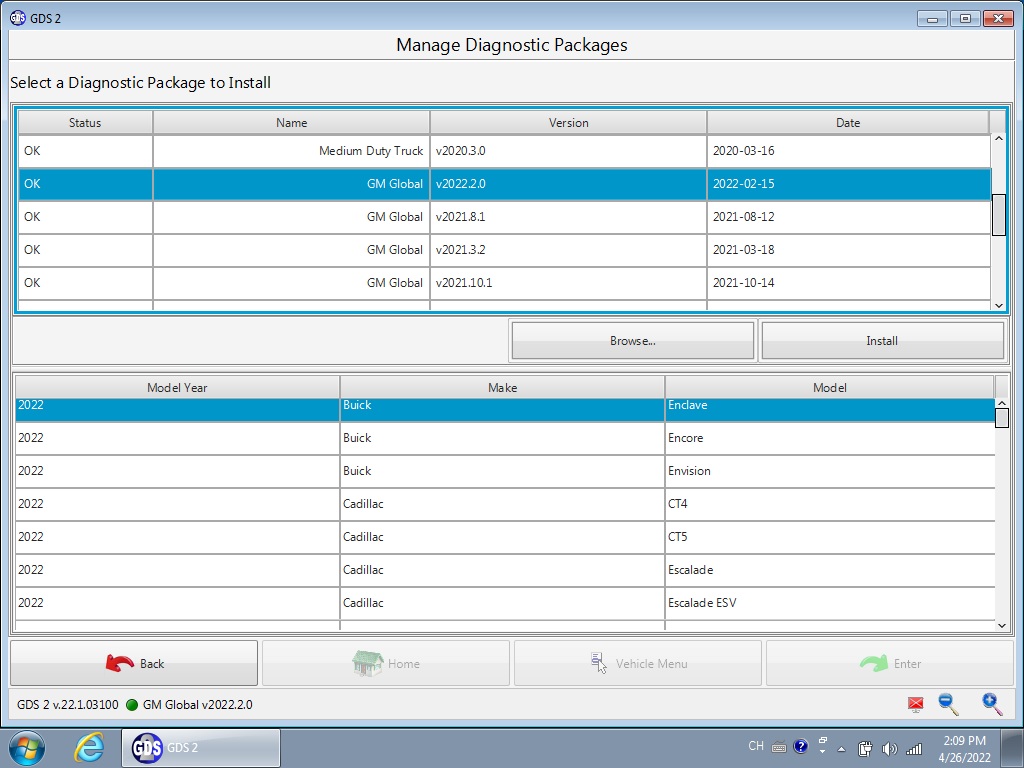This screenshot has height=768, width=1024.
Task: Open the Windows Start menu
Action: 26,747
